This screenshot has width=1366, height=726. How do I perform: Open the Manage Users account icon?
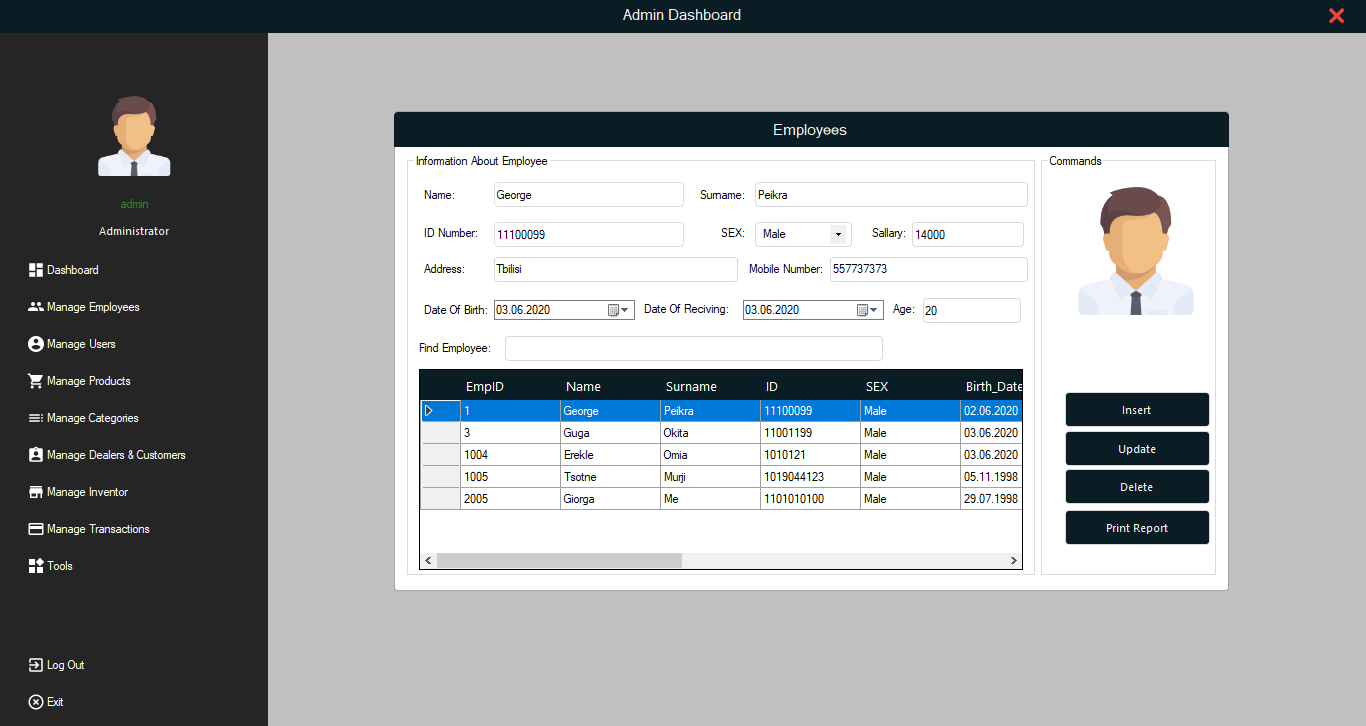click(x=36, y=344)
